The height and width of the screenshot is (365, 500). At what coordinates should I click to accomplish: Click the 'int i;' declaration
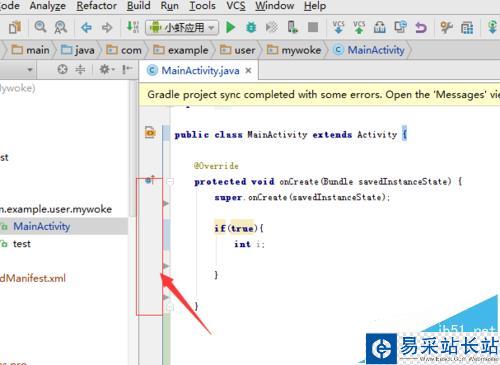pyautogui.click(x=249, y=244)
